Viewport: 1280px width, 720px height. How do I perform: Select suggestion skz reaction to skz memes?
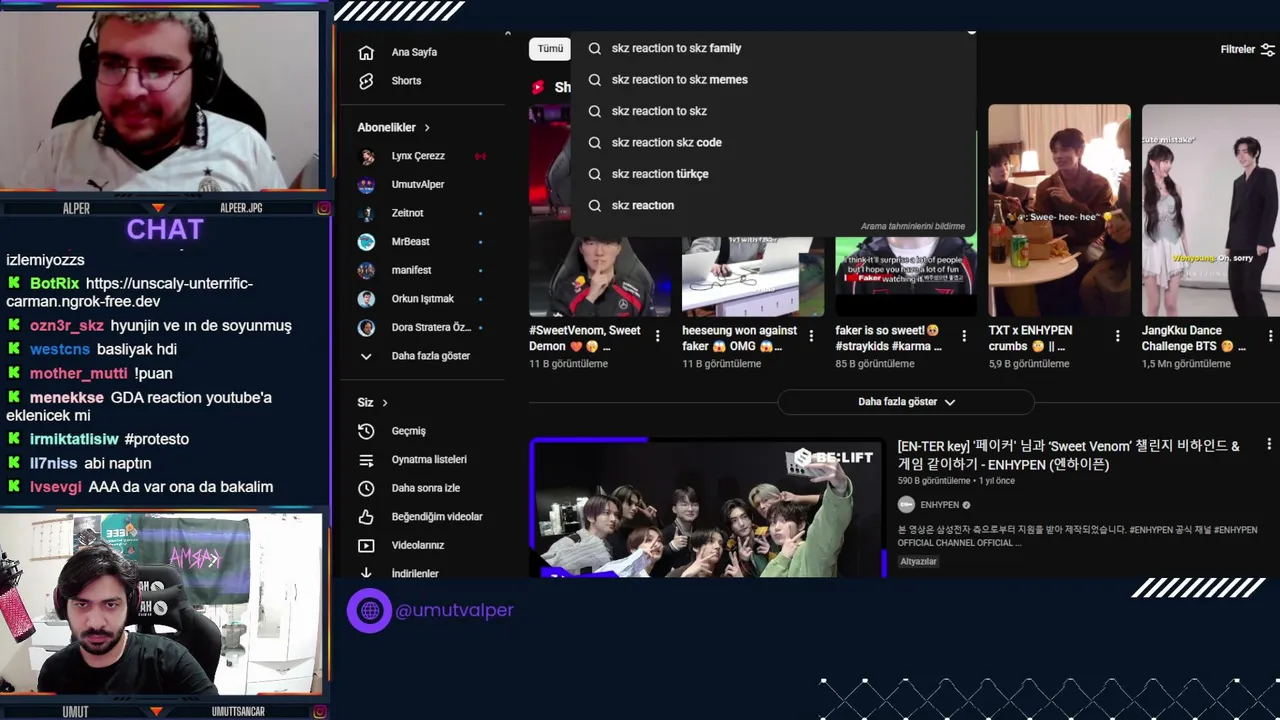pyautogui.click(x=772, y=80)
